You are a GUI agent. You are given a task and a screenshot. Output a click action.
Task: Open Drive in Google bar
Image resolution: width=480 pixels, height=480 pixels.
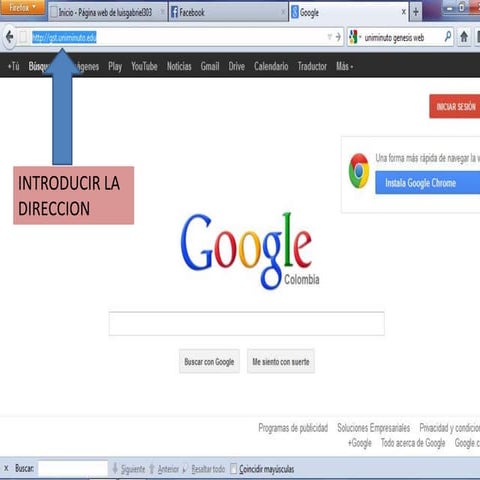[x=237, y=66]
